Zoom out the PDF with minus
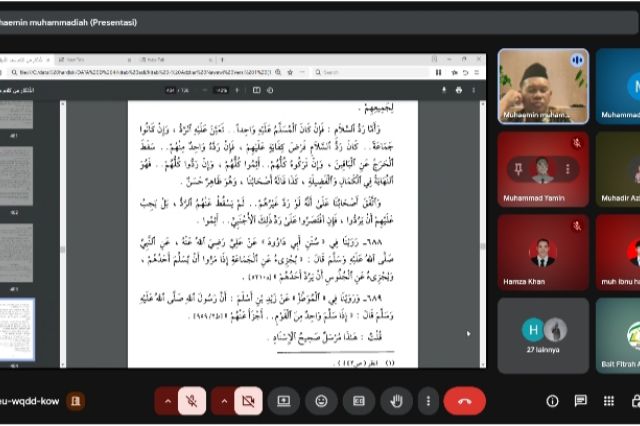The width and height of the screenshot is (640, 426). 204,90
